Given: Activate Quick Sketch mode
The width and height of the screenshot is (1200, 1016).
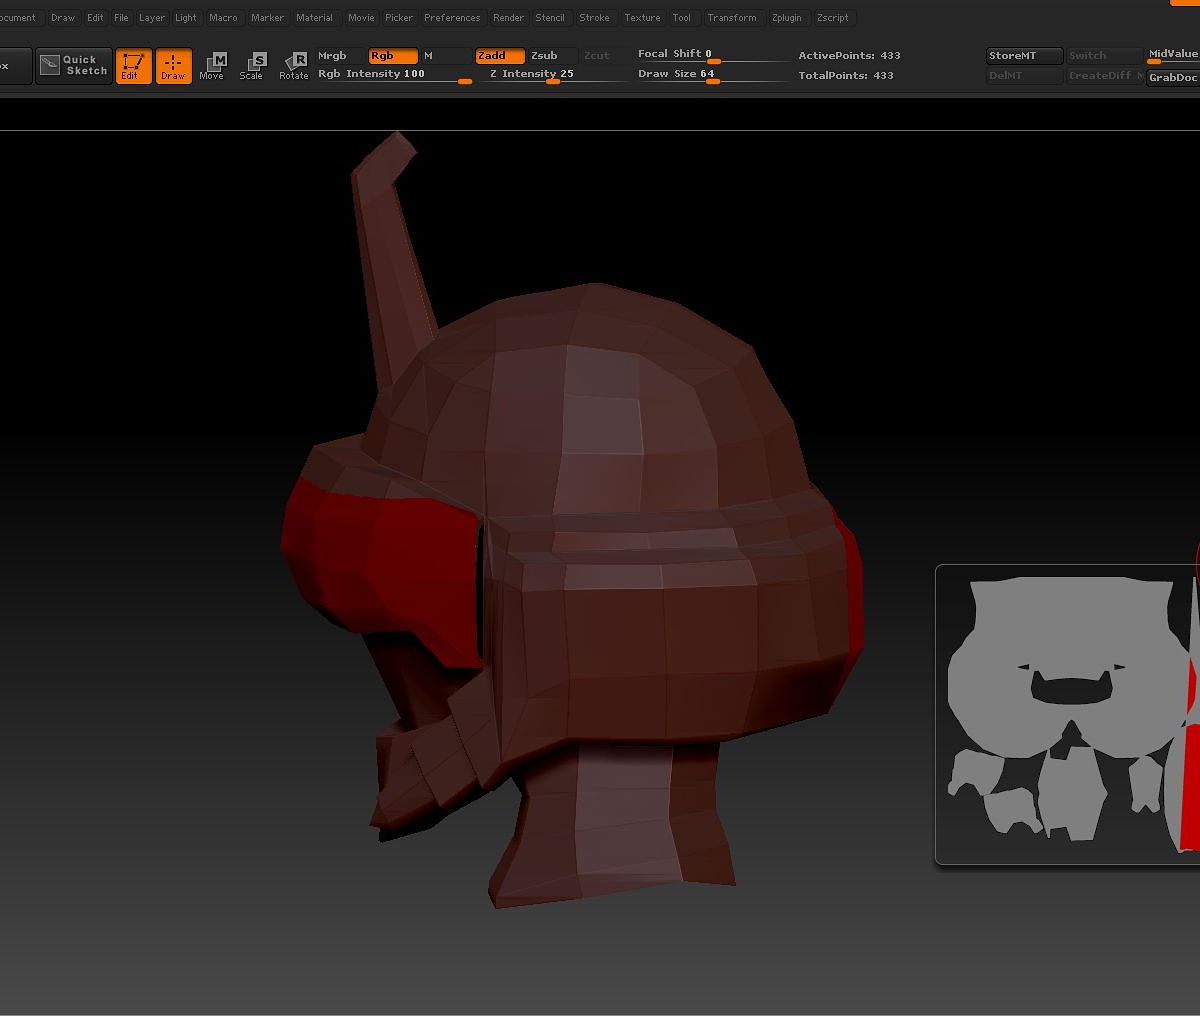Looking at the screenshot, I should click(x=73, y=65).
